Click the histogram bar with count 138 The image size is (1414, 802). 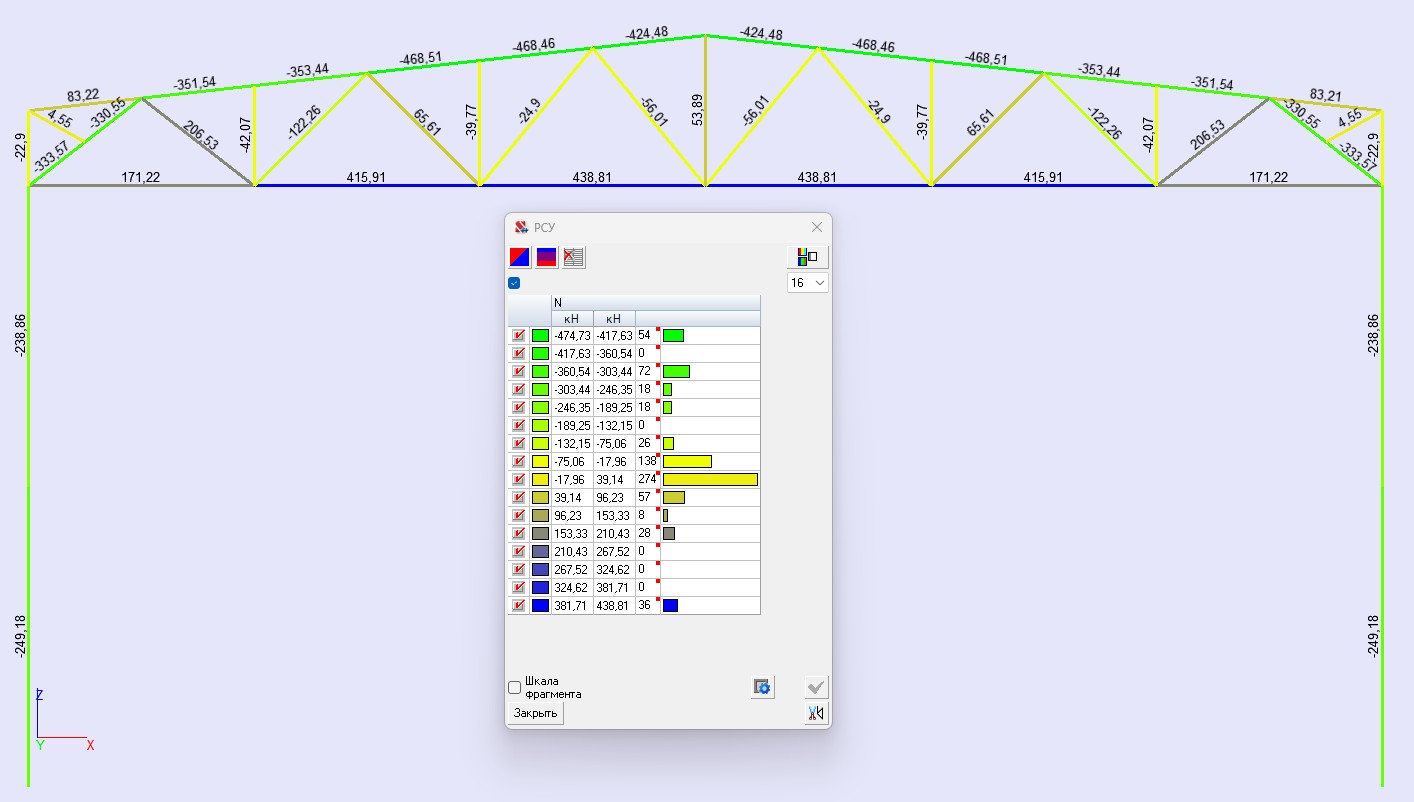click(x=687, y=462)
